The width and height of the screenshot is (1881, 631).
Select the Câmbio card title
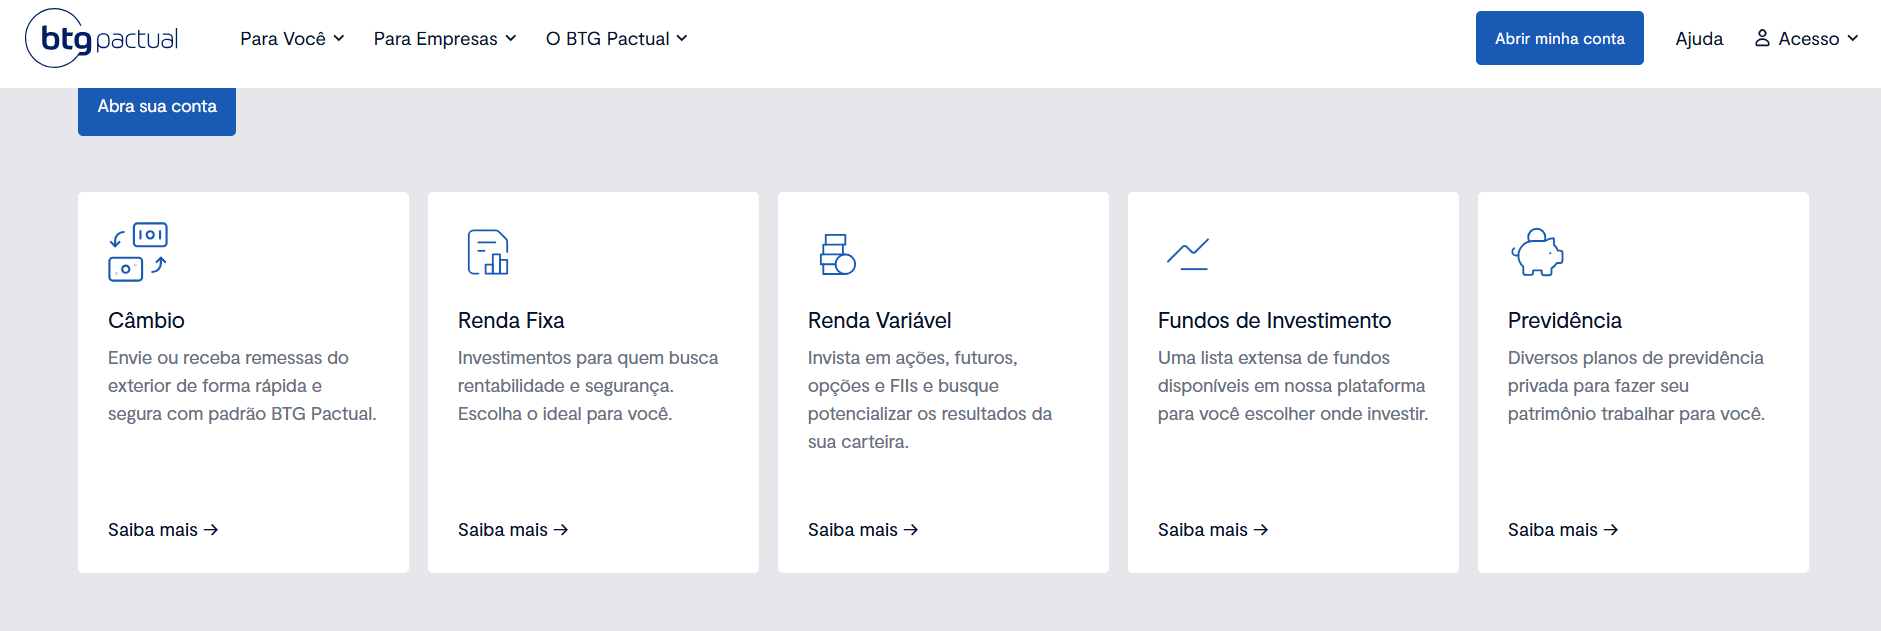click(146, 321)
